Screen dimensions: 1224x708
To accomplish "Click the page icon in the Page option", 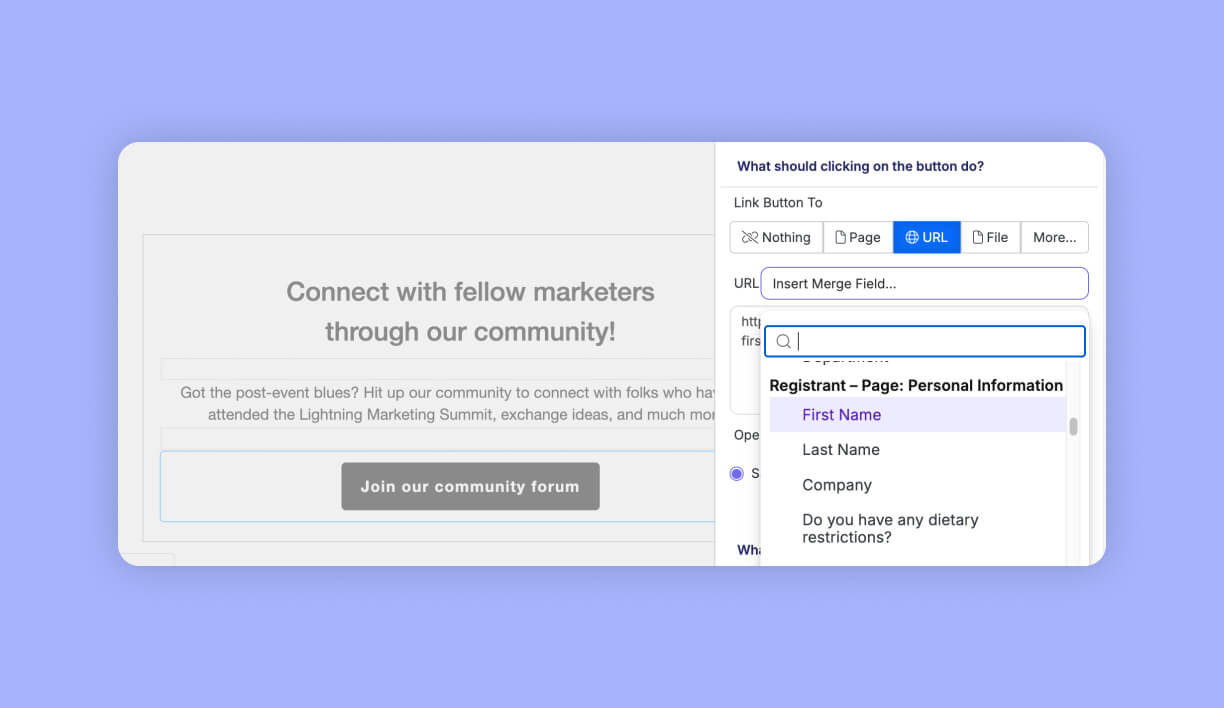I will (x=840, y=237).
